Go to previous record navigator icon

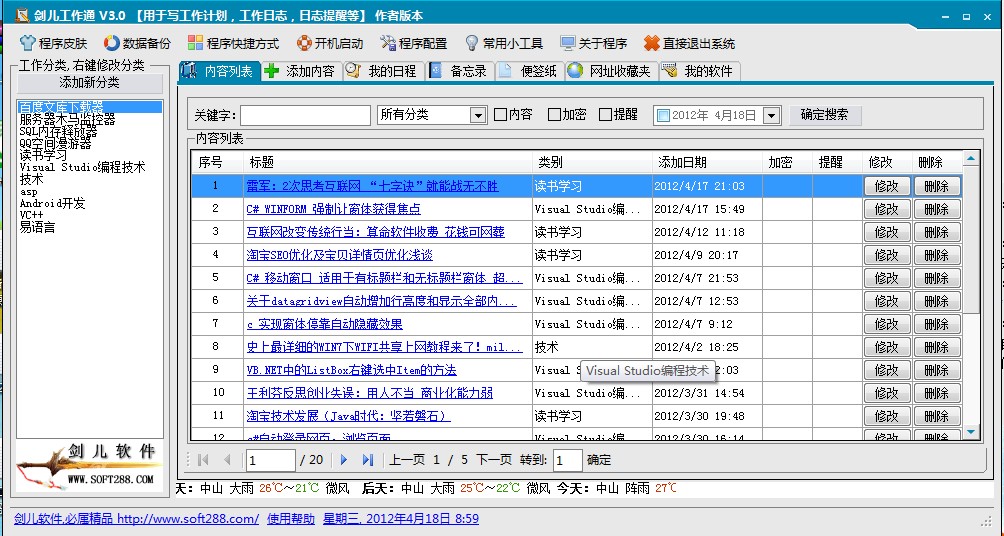coord(227,460)
